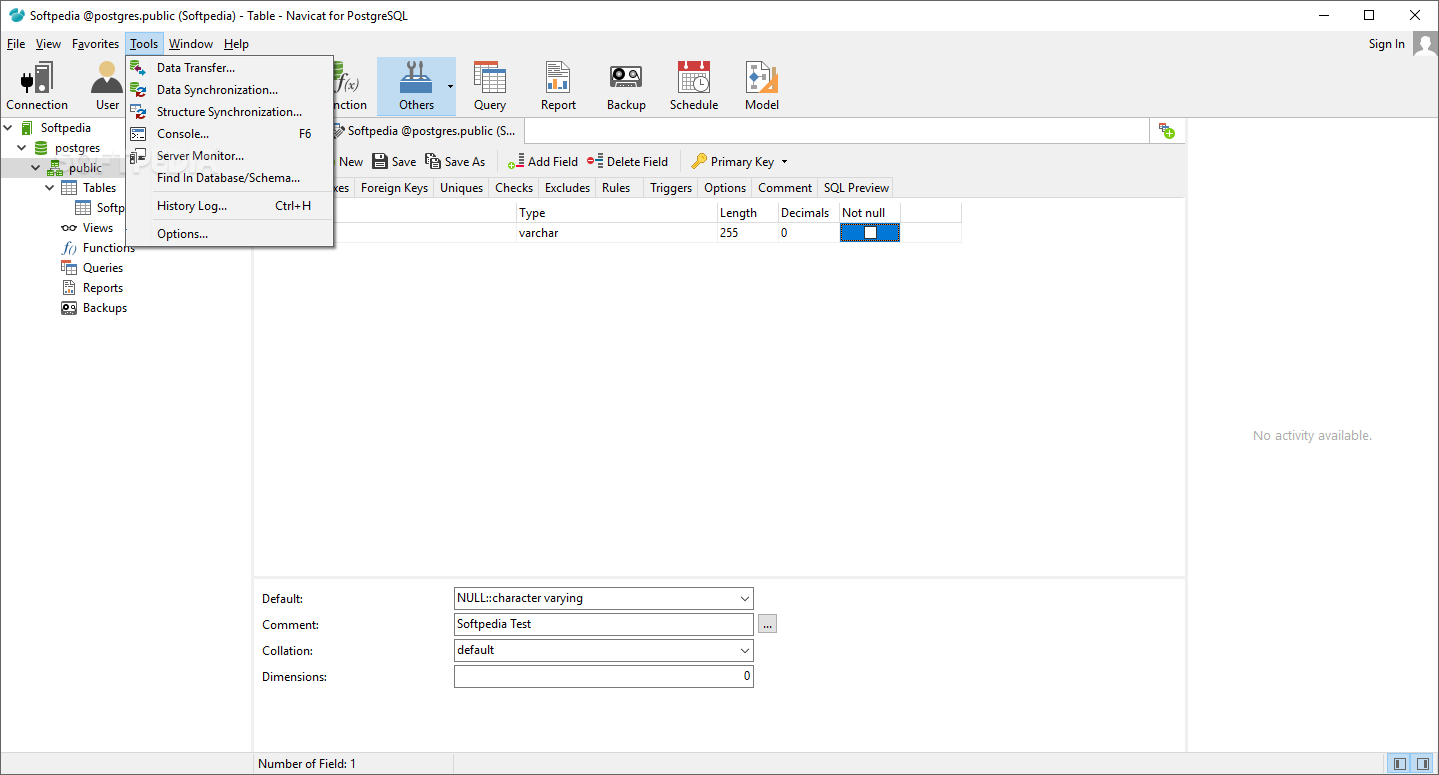
Task: Open the Report toolbar icon
Action: (558, 86)
